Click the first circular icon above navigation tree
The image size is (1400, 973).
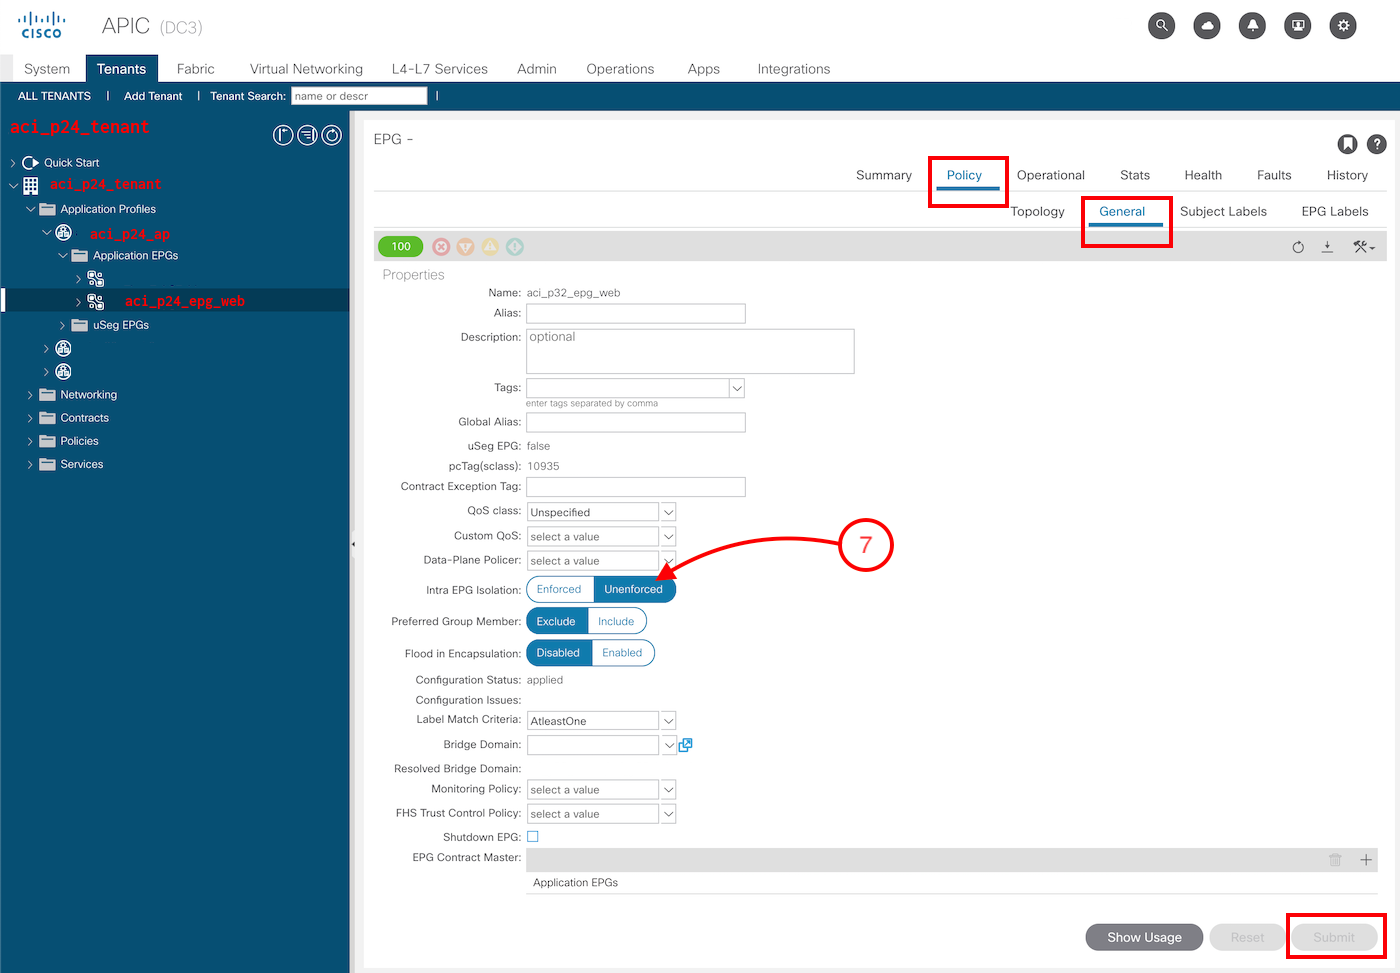[283, 135]
